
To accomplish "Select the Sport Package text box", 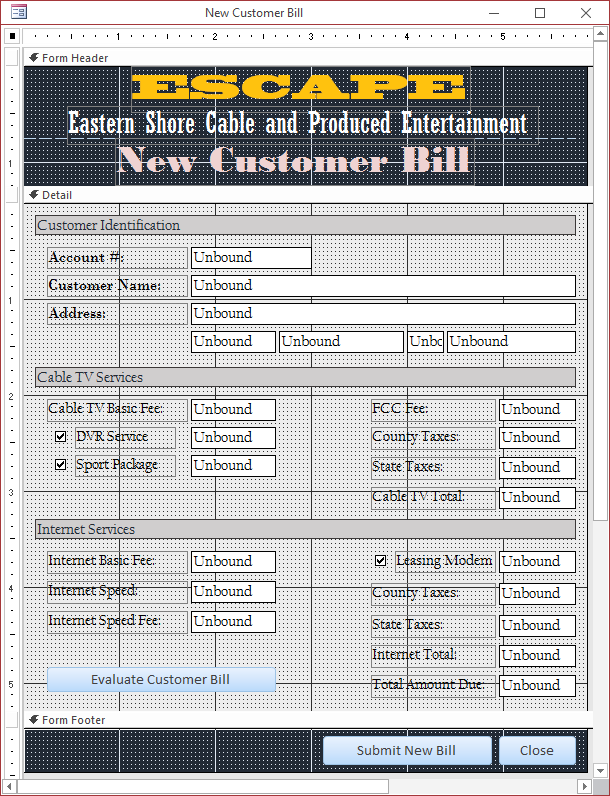I will [x=233, y=466].
